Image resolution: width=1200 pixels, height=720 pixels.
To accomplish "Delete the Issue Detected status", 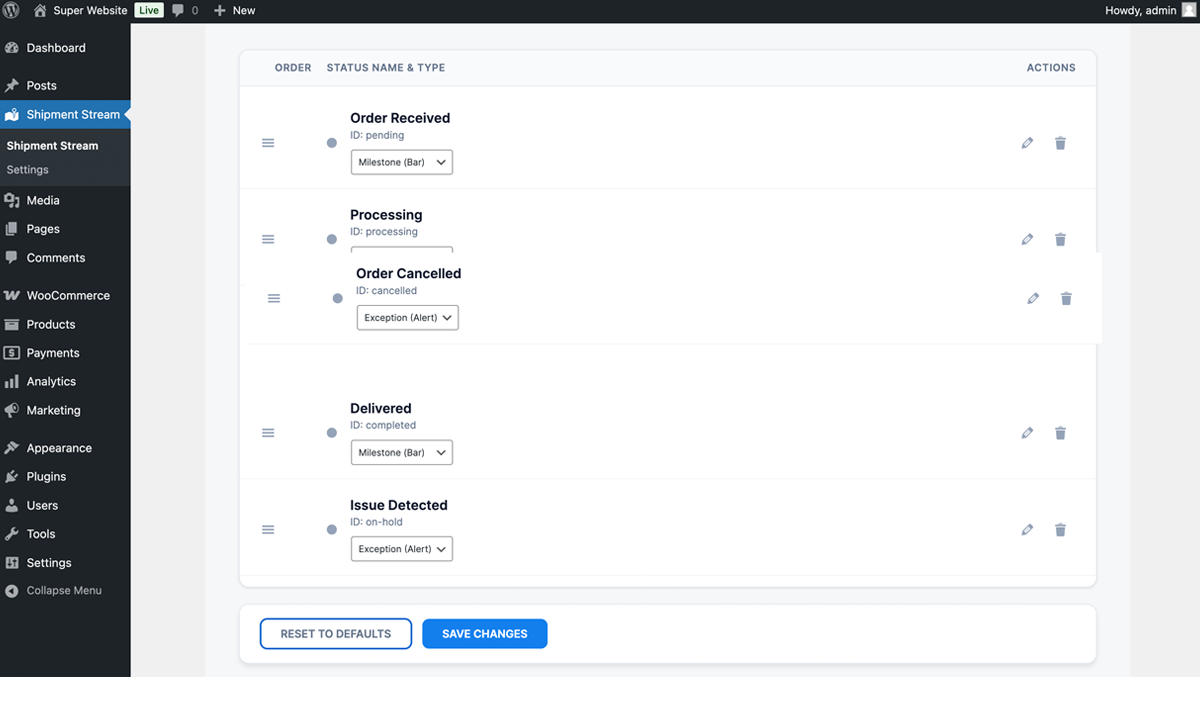I will [x=1060, y=529].
